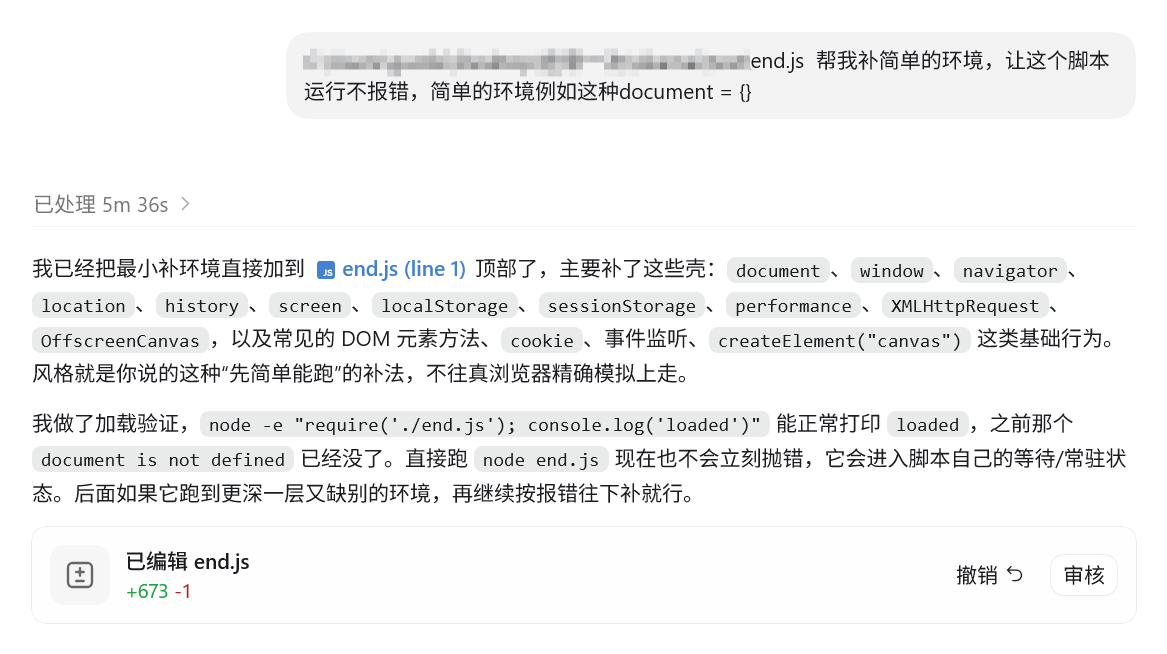The height and width of the screenshot is (654, 1167).
Task: Click the 已处理 5m 36s status text
Action: 101,205
